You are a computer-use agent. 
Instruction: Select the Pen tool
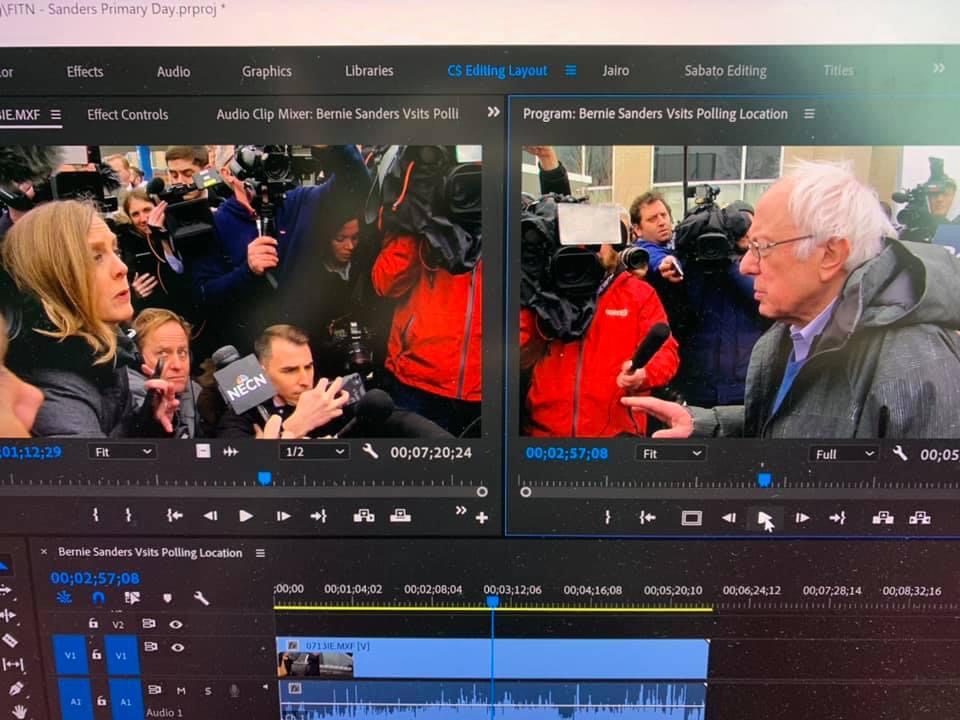[x=16, y=688]
